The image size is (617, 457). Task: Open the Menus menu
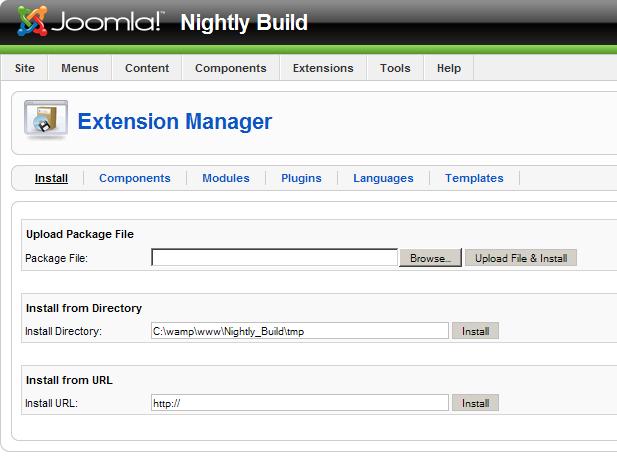[80, 68]
